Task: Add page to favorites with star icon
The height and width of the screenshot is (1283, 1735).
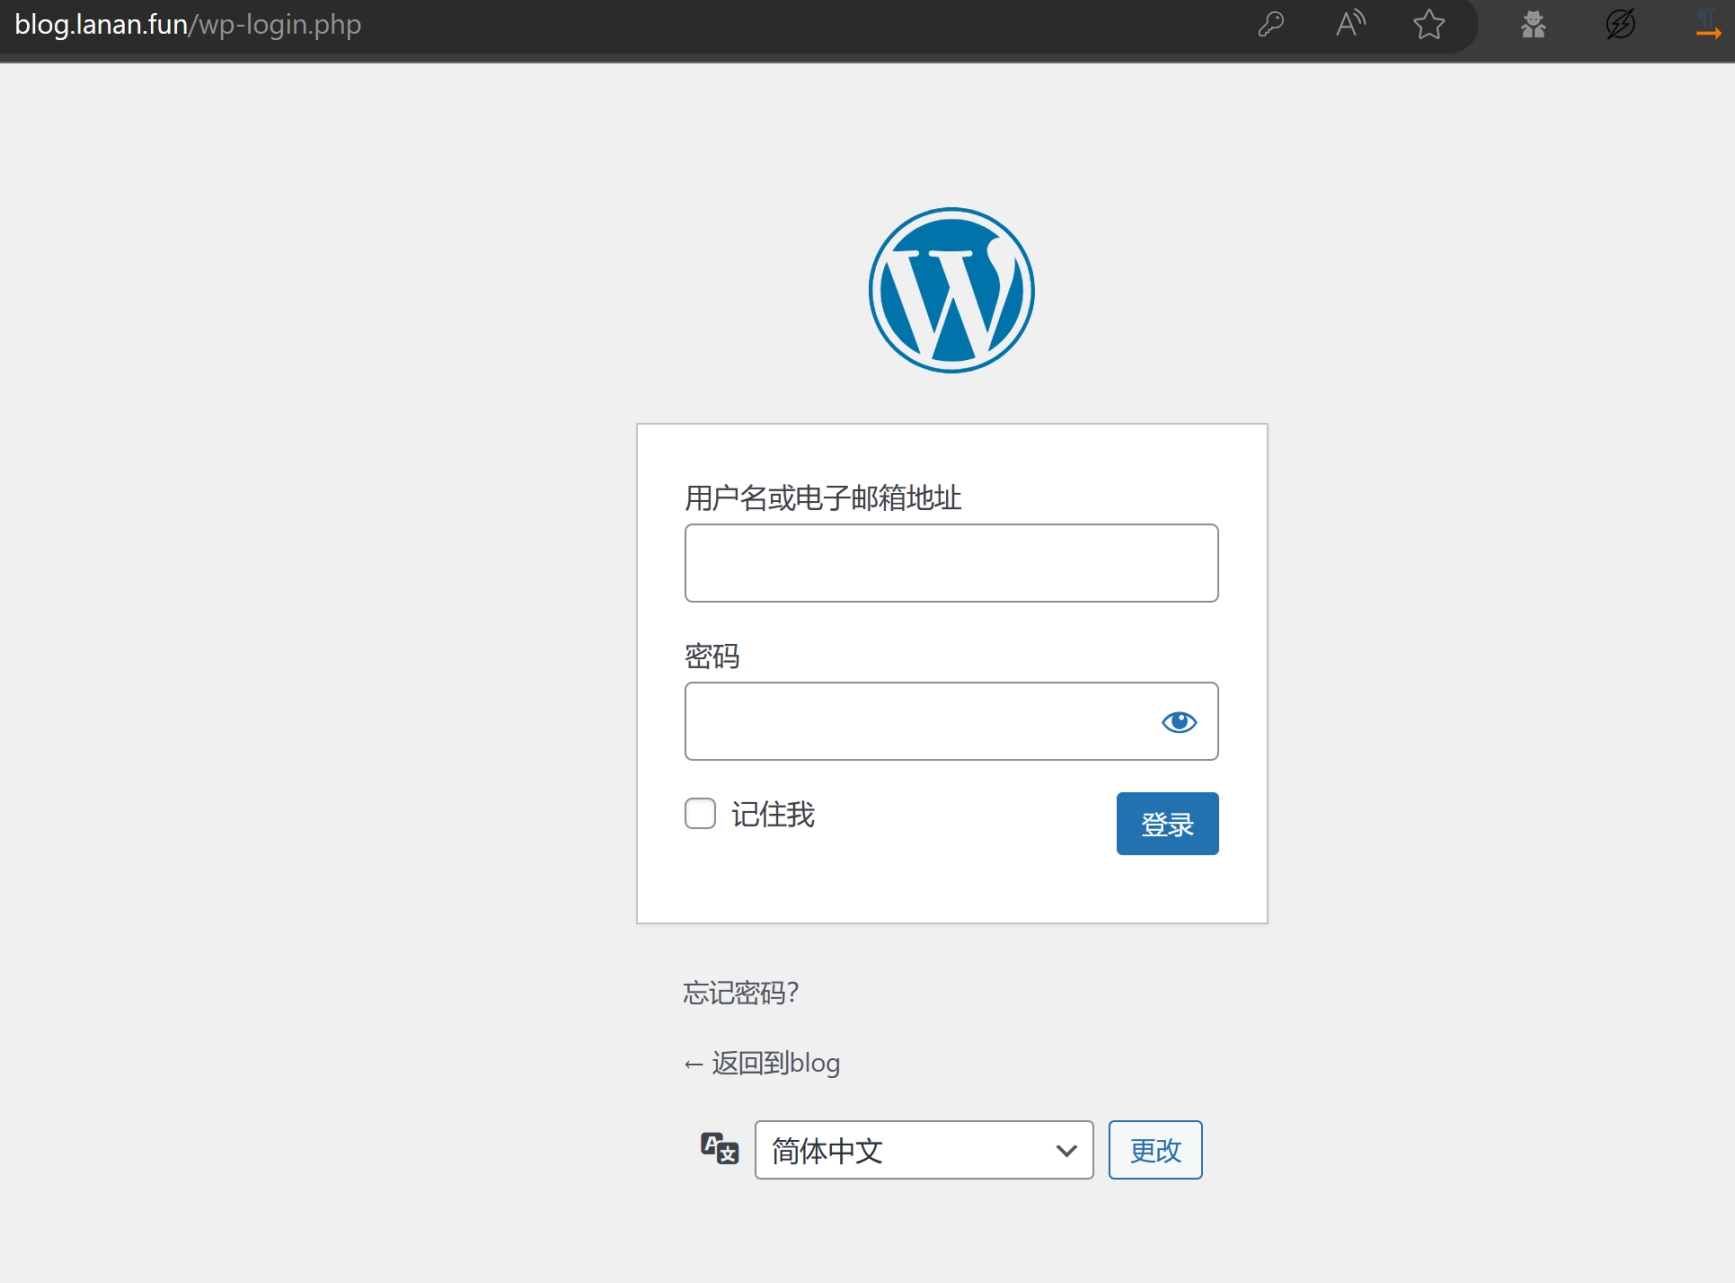Action: pos(1429,24)
